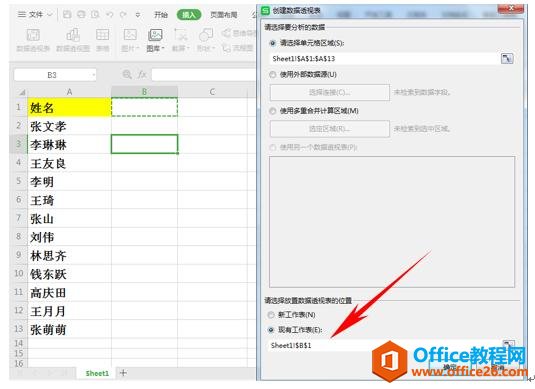Click range picker icon beside Sheet1!$A$1:$A$13
The height and width of the screenshot is (389, 535).
click(507, 59)
